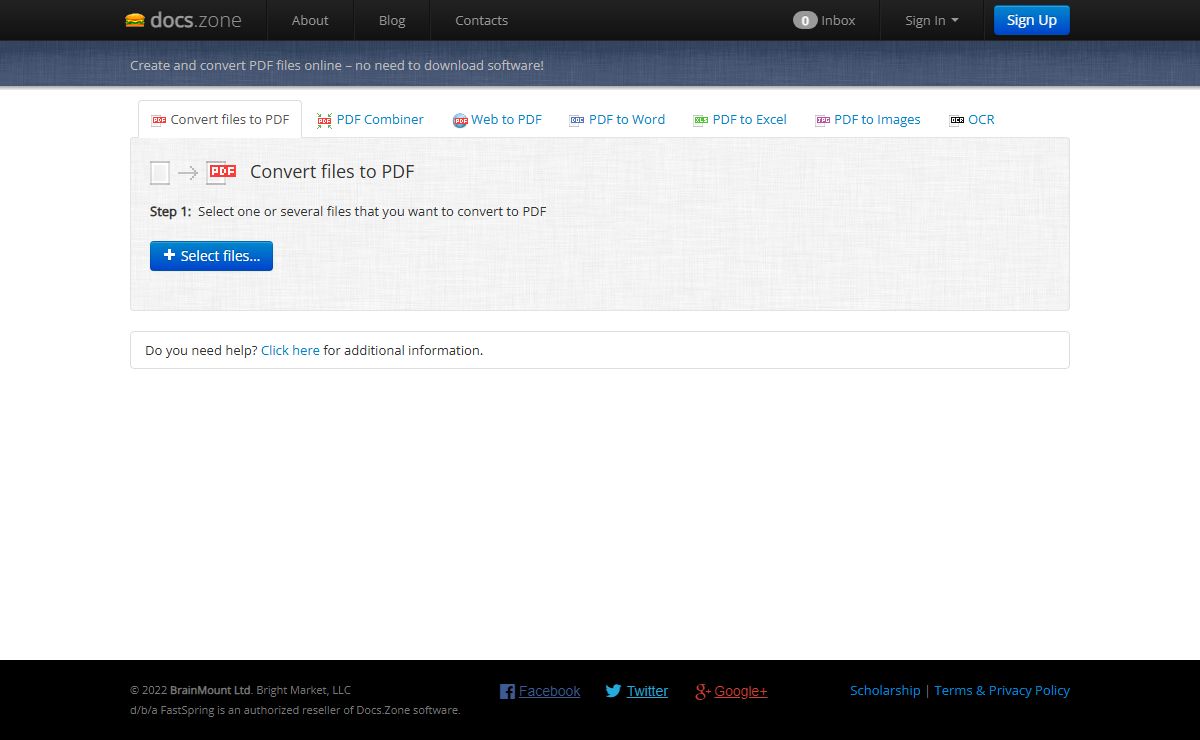Click the docs.zone logo text
The height and width of the screenshot is (740, 1200).
pos(196,20)
